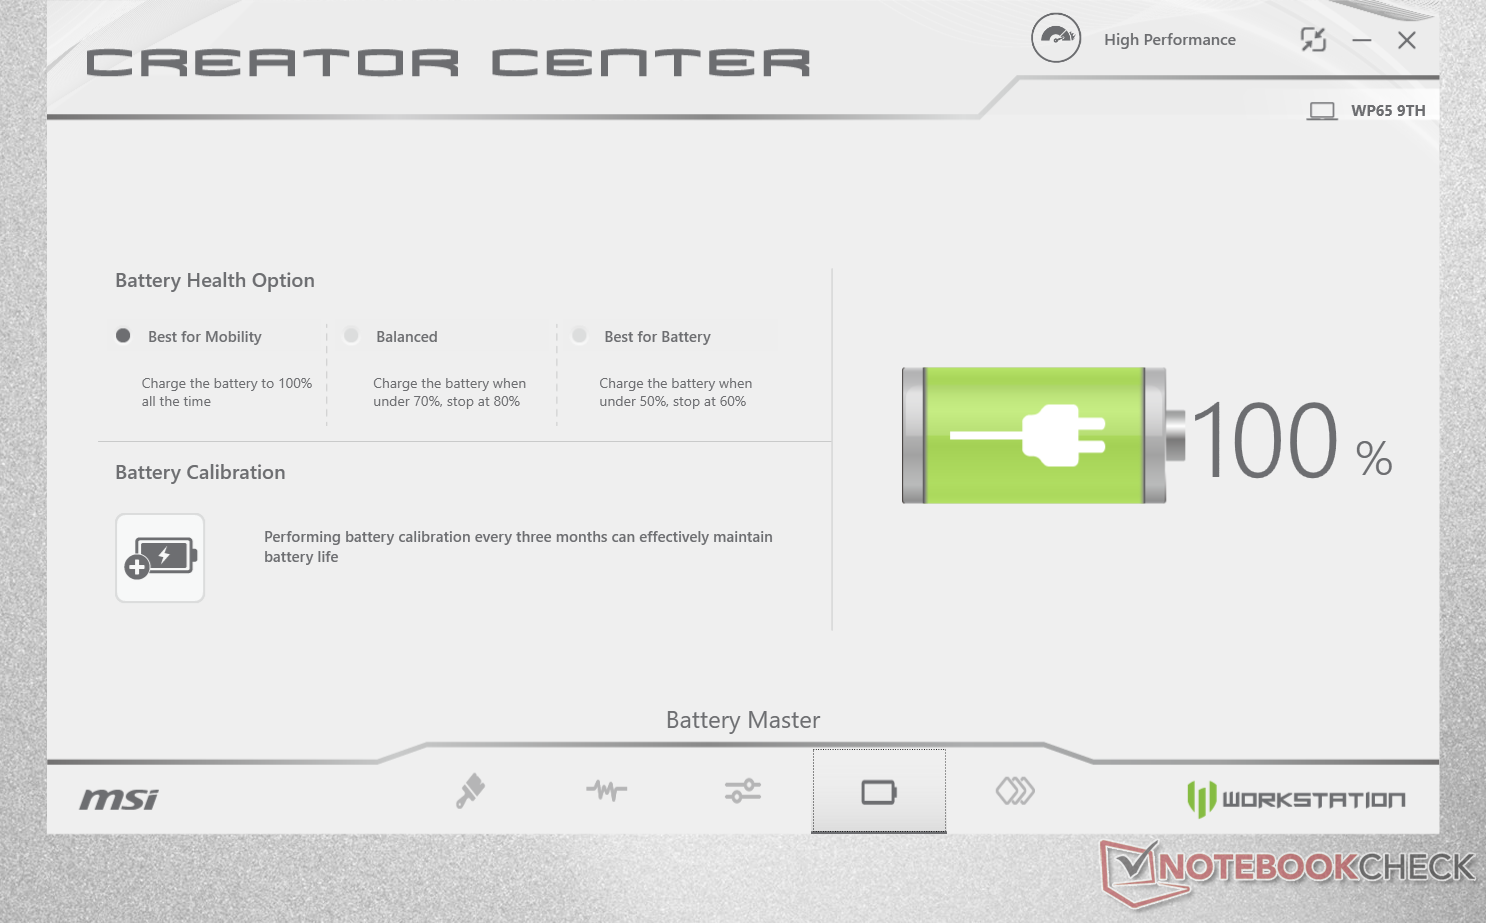
Task: Start battery calibration with the battery icon button
Action: (160, 558)
